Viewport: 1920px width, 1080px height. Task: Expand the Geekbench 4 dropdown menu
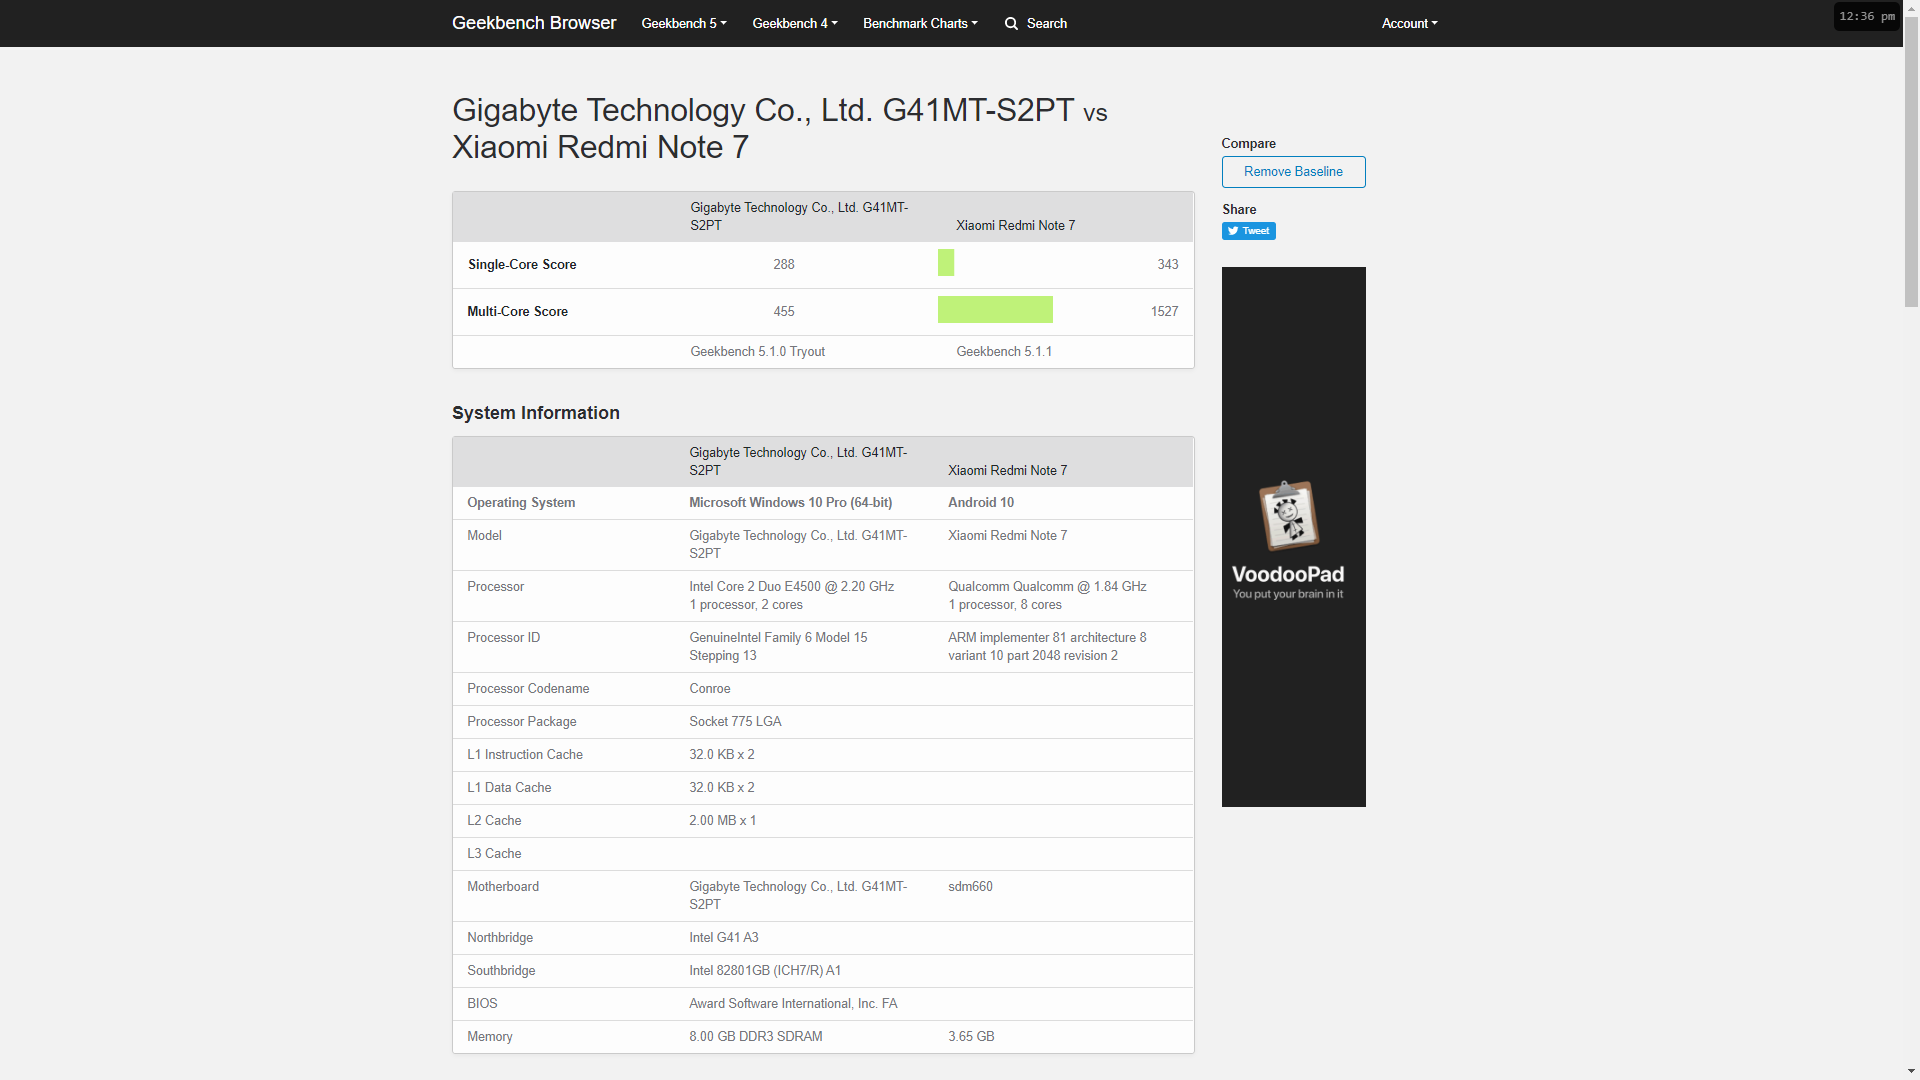pos(795,23)
